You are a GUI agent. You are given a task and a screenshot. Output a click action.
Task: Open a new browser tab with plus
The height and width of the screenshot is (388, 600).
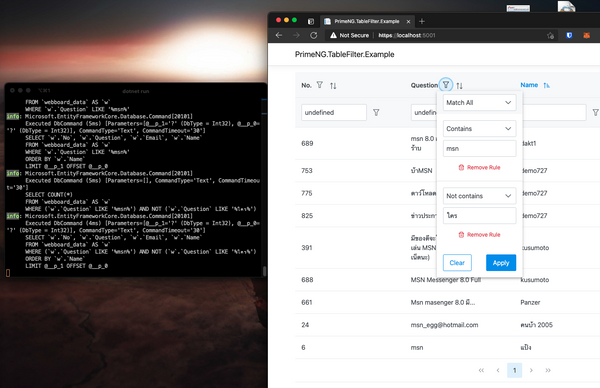(422, 21)
